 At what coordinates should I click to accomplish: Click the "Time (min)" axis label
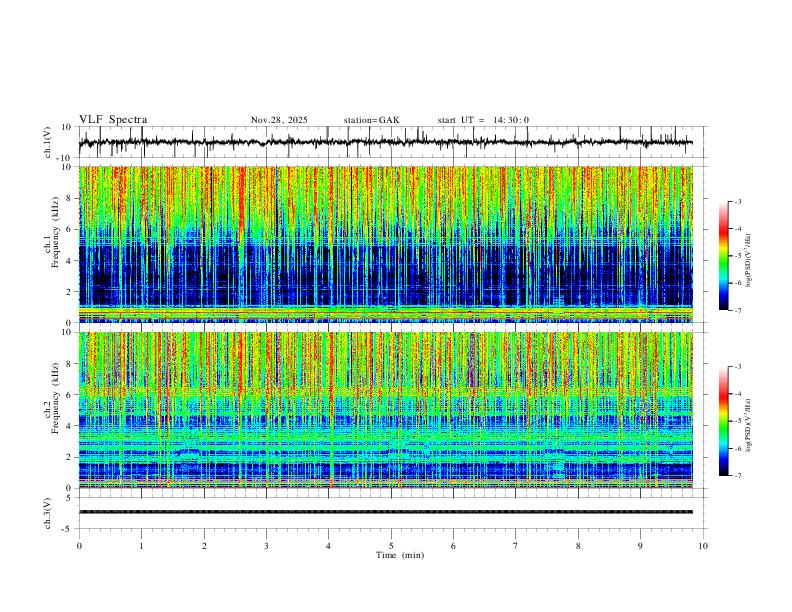[400, 555]
